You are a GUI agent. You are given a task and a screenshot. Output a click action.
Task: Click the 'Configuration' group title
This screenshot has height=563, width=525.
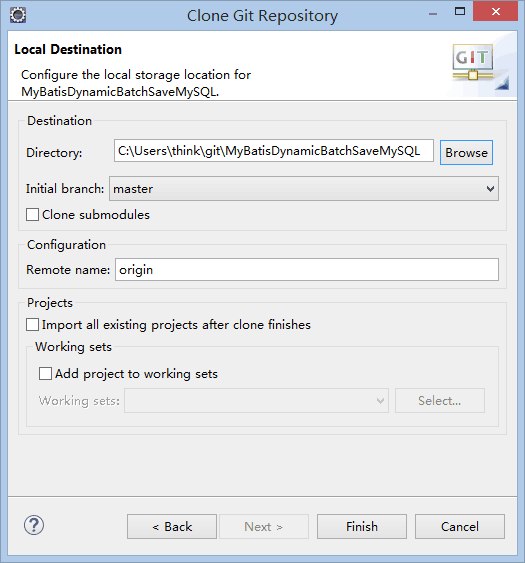pos(66,245)
